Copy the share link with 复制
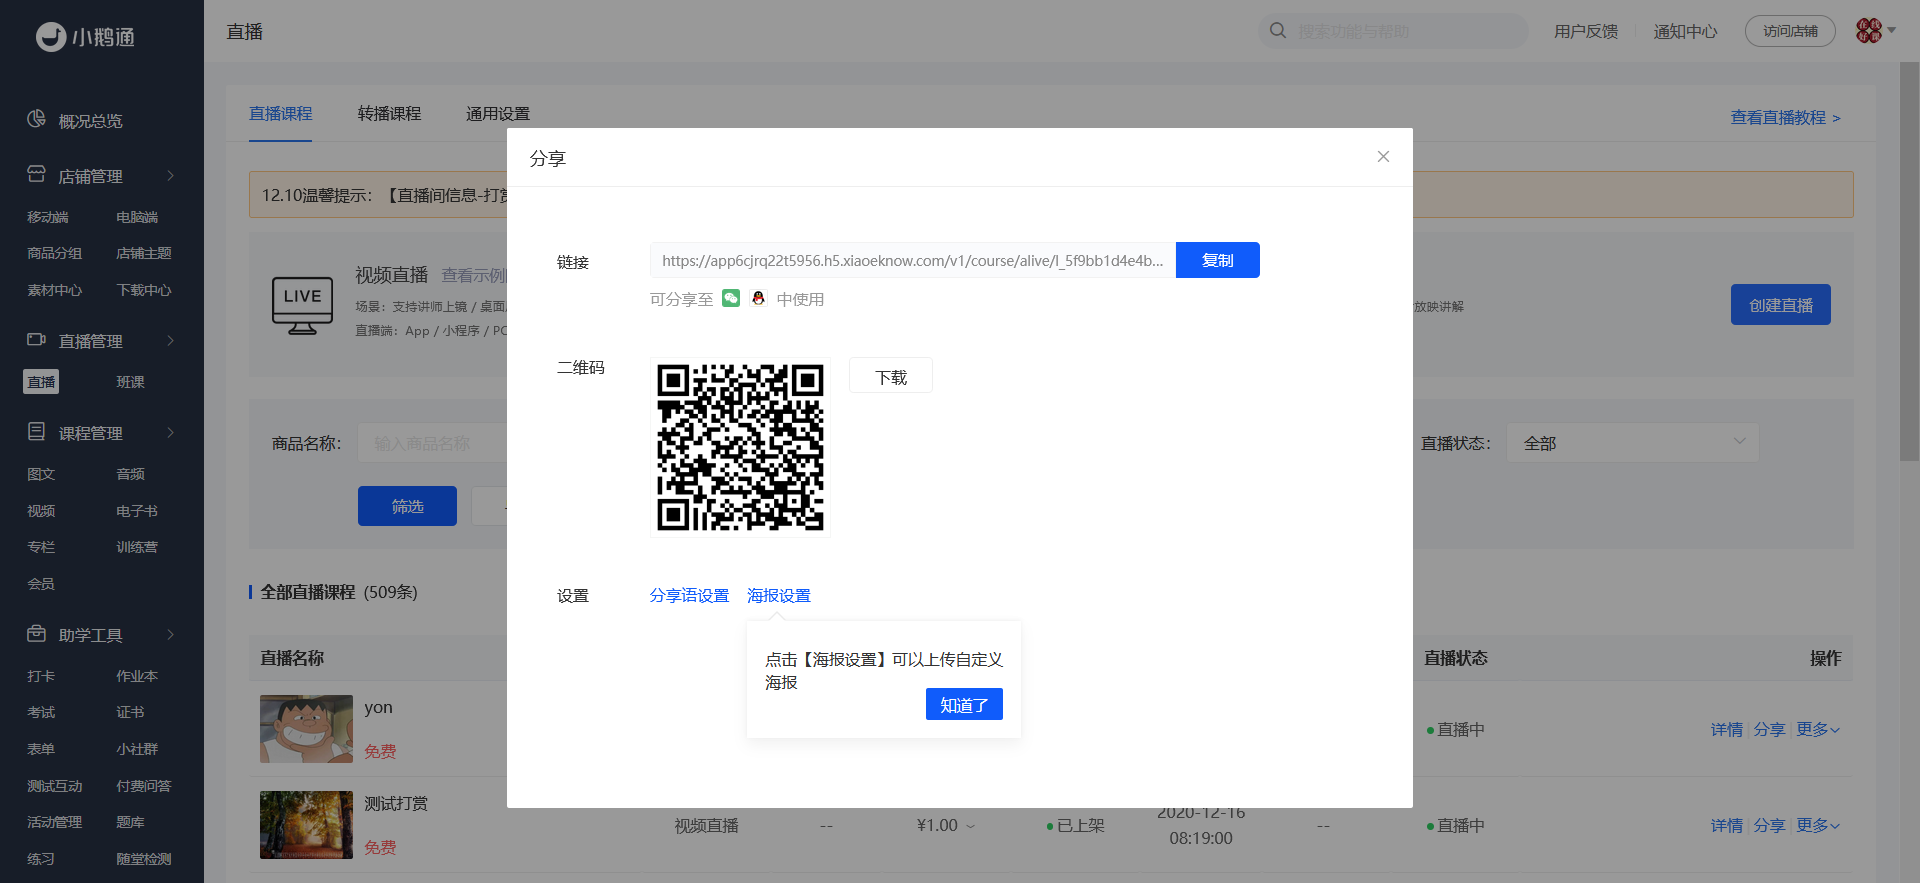This screenshot has width=1920, height=883. pos(1218,260)
